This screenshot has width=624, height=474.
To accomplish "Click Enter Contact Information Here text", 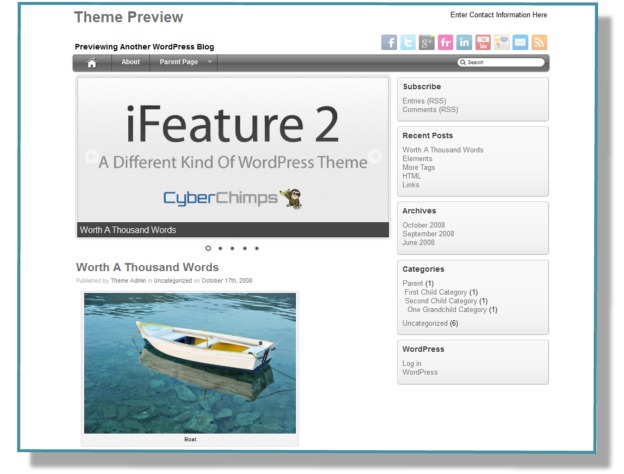I will click(x=499, y=15).
